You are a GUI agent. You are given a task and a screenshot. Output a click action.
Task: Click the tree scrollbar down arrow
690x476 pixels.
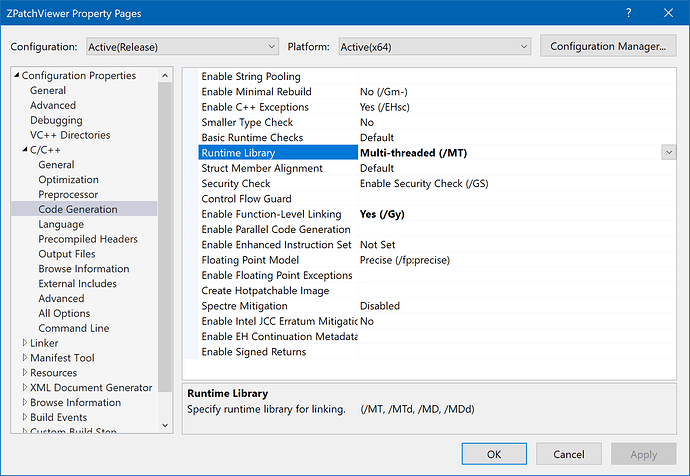tap(165, 425)
